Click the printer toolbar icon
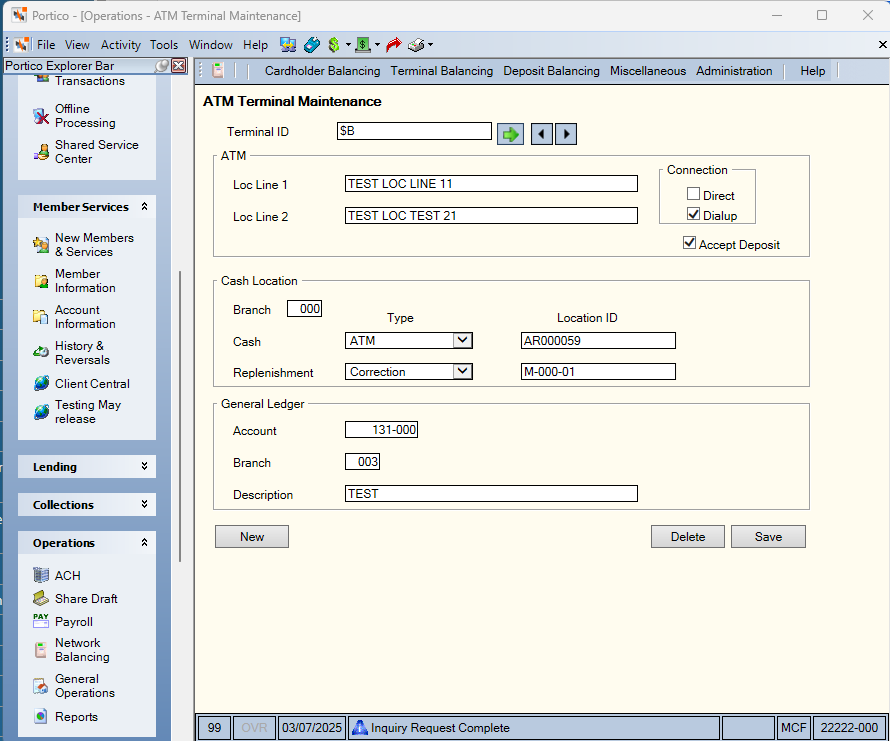890x741 pixels. click(x=416, y=44)
